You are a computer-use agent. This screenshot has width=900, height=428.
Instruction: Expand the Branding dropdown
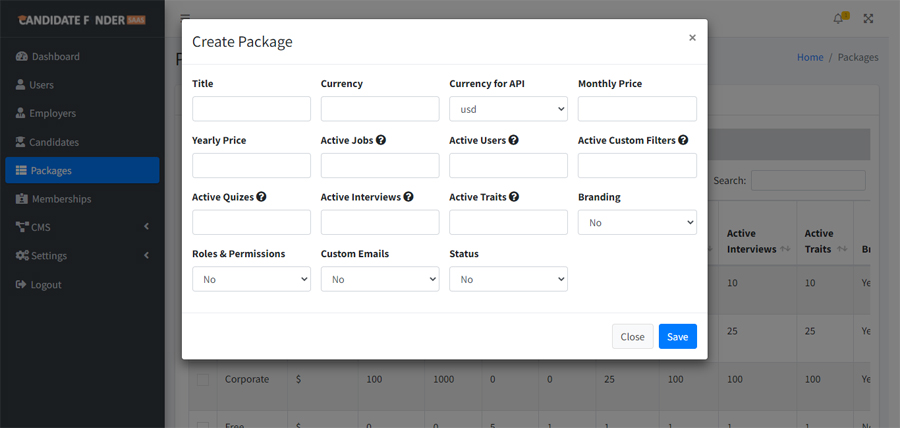(637, 222)
